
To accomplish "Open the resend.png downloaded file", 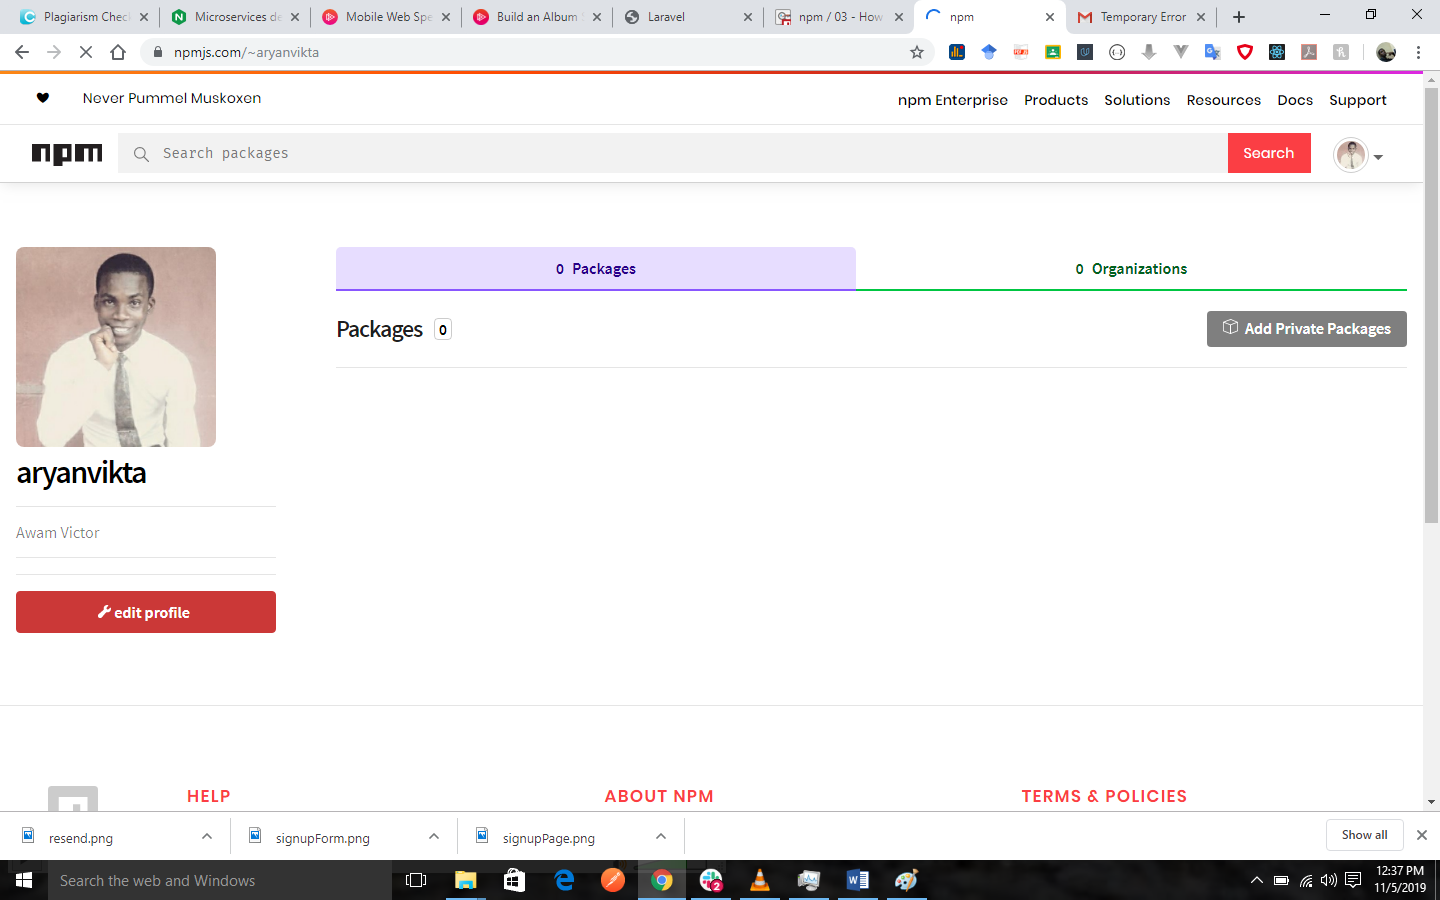I will 81,838.
